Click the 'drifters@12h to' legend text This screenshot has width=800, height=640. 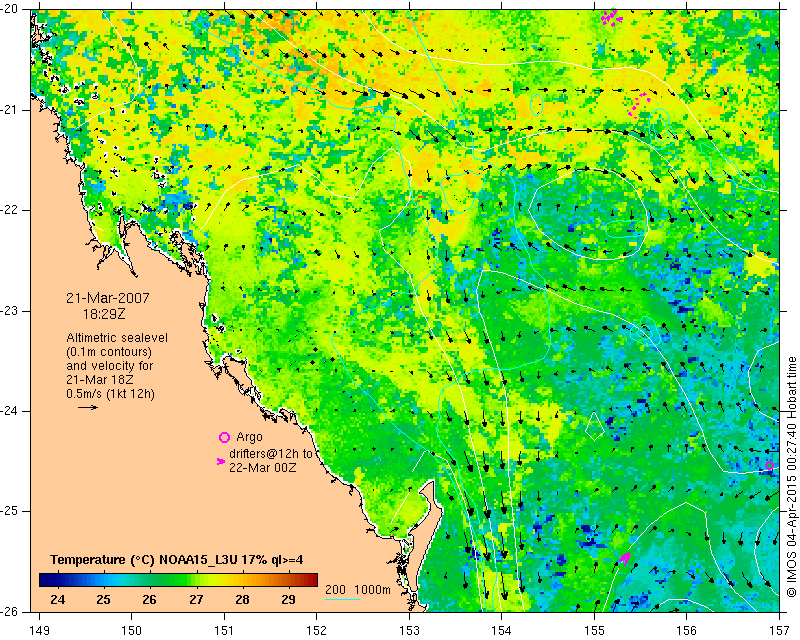[x=270, y=454]
